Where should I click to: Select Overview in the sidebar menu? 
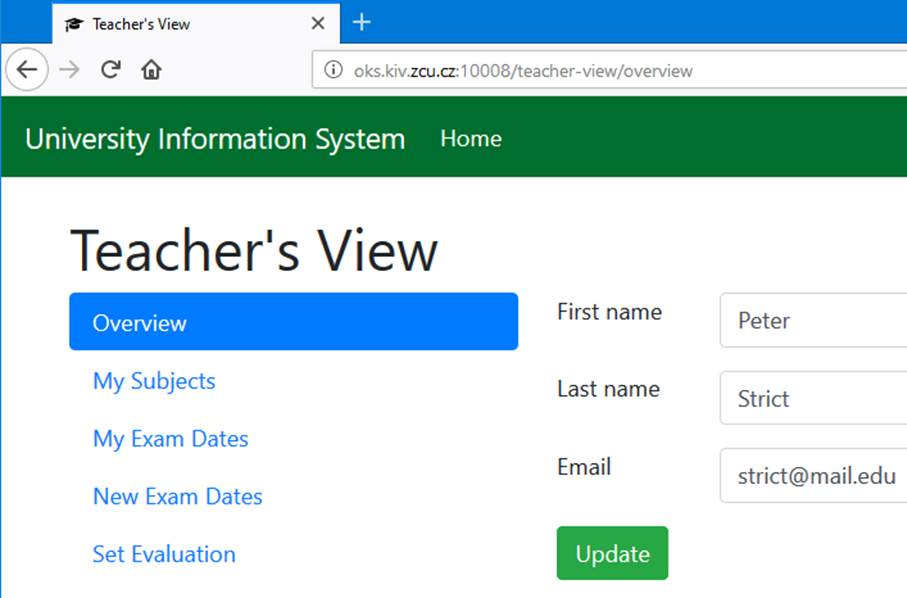[x=293, y=322]
